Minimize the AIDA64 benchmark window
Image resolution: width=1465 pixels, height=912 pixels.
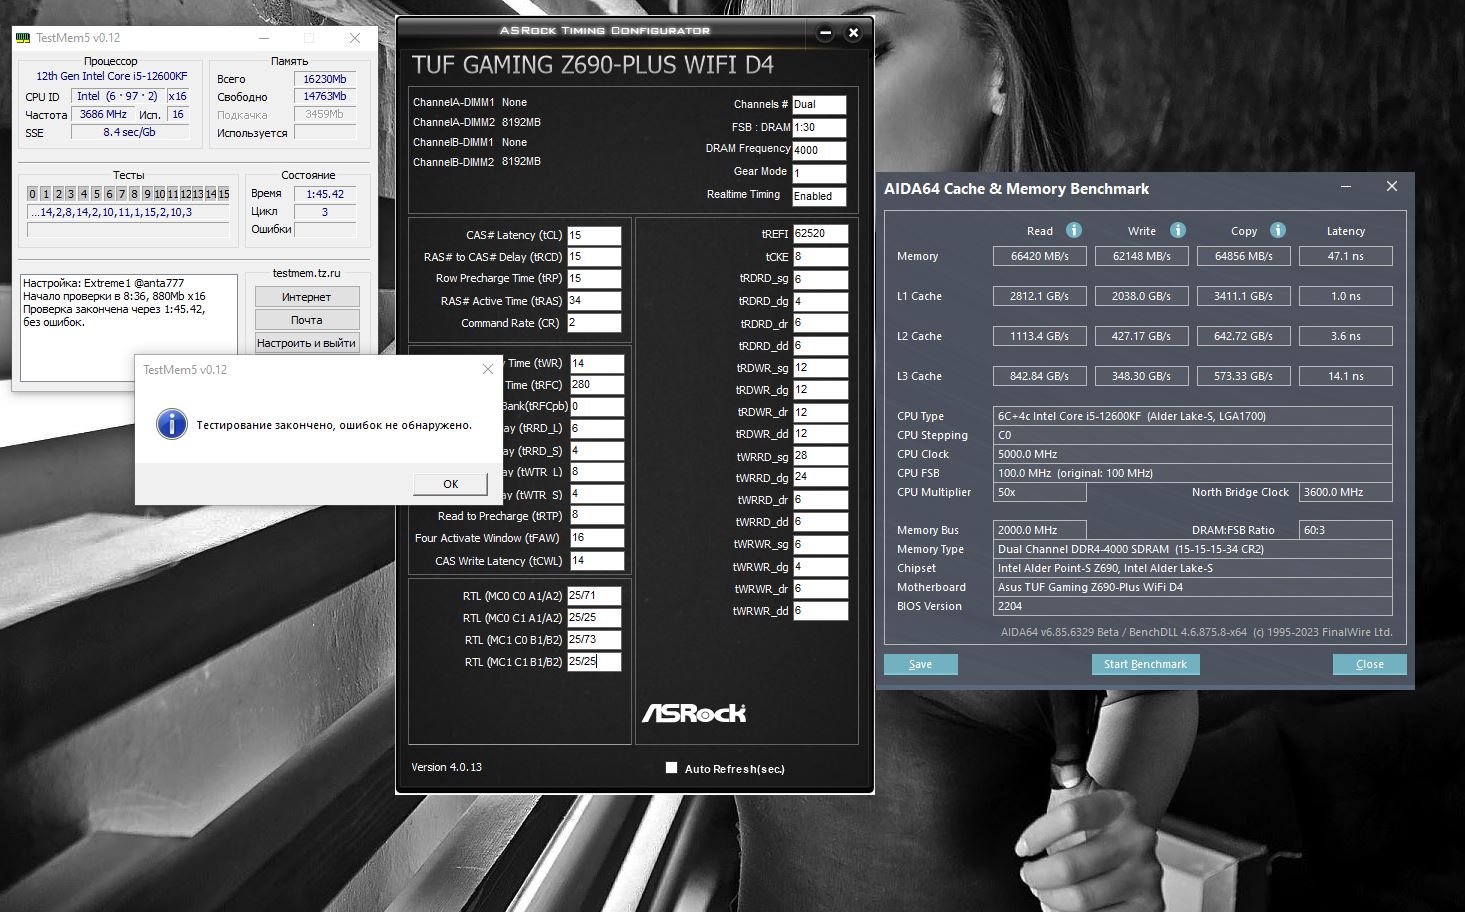coord(1346,187)
